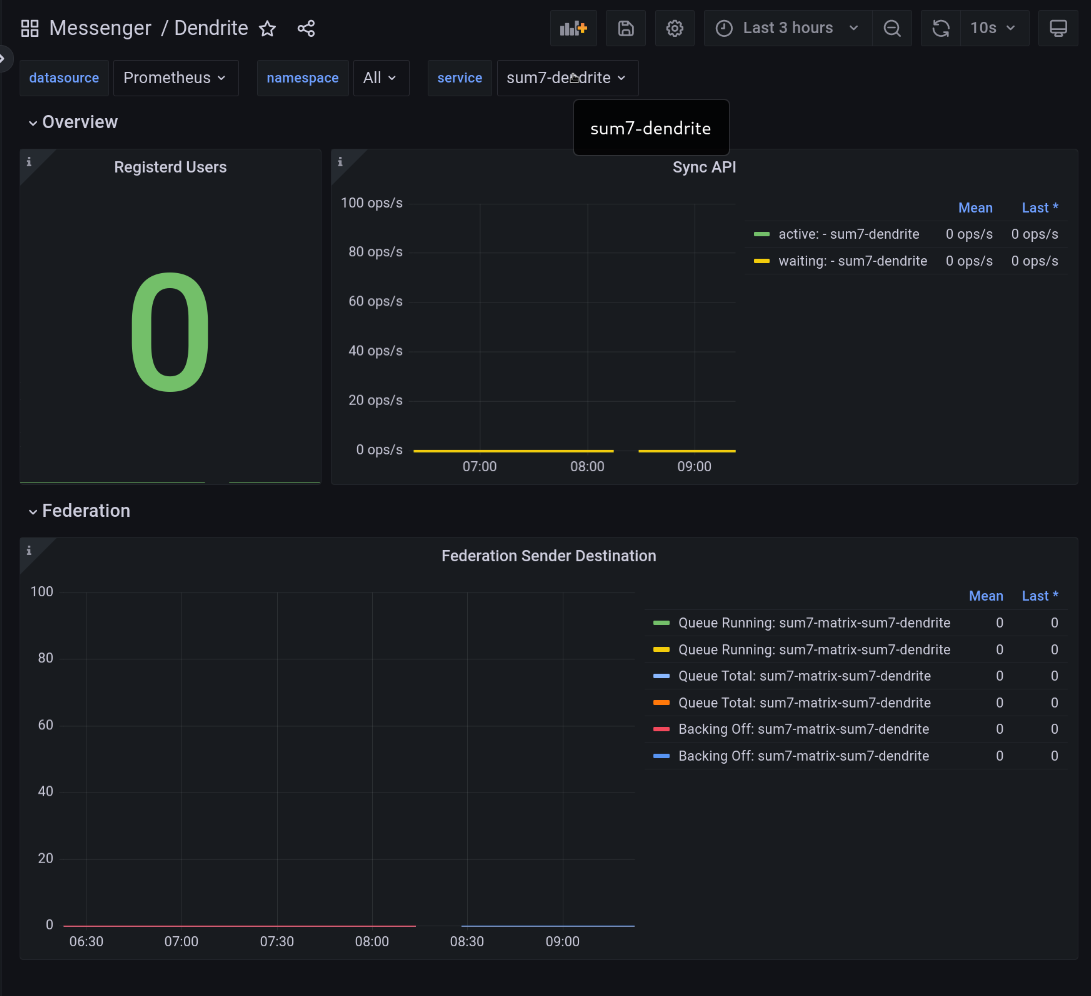Click the save dashboard icon

pyautogui.click(x=625, y=28)
